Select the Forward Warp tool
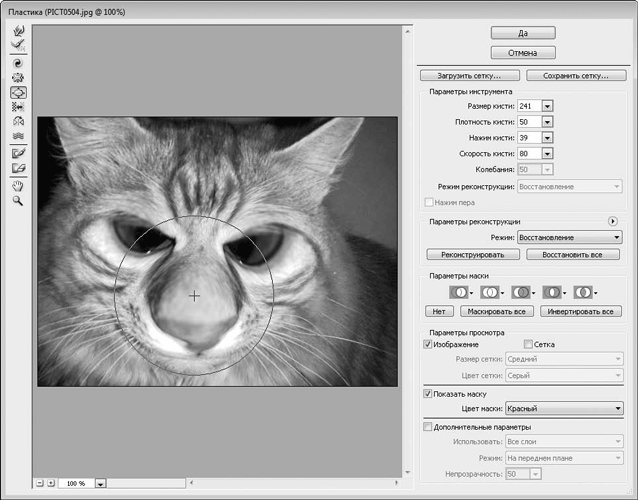 [17, 30]
